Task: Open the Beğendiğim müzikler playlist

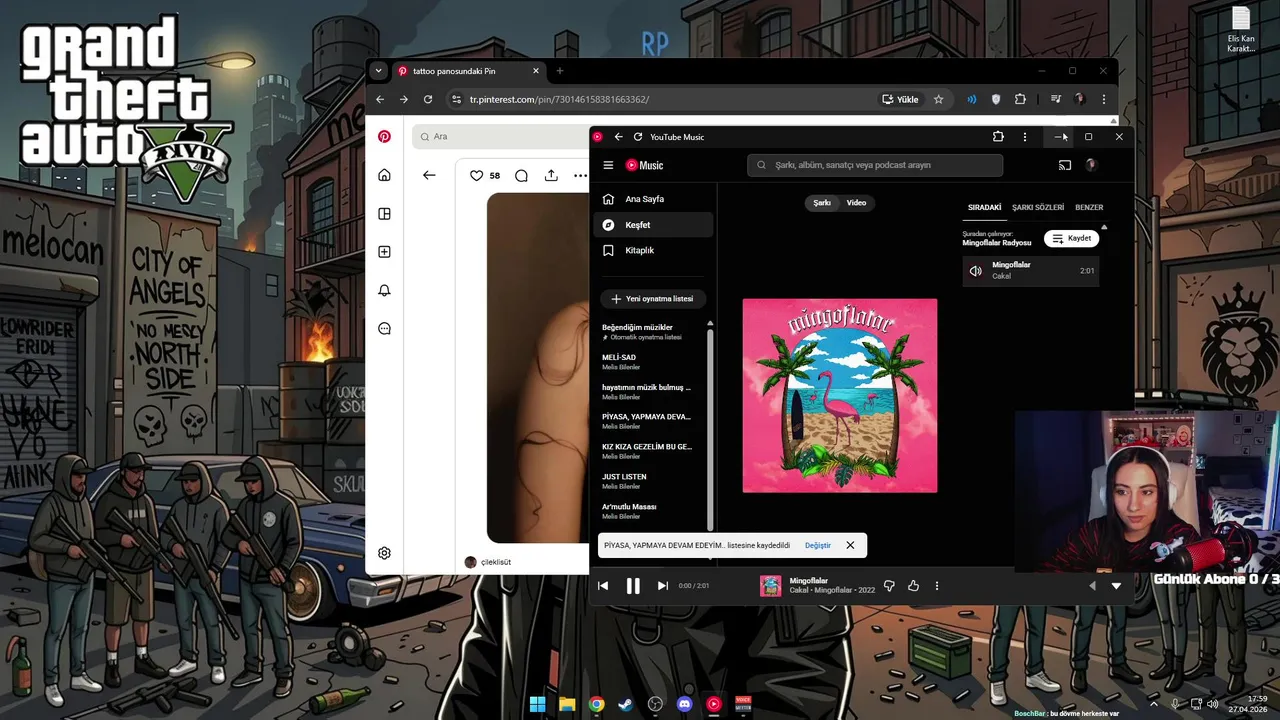Action: [650, 332]
